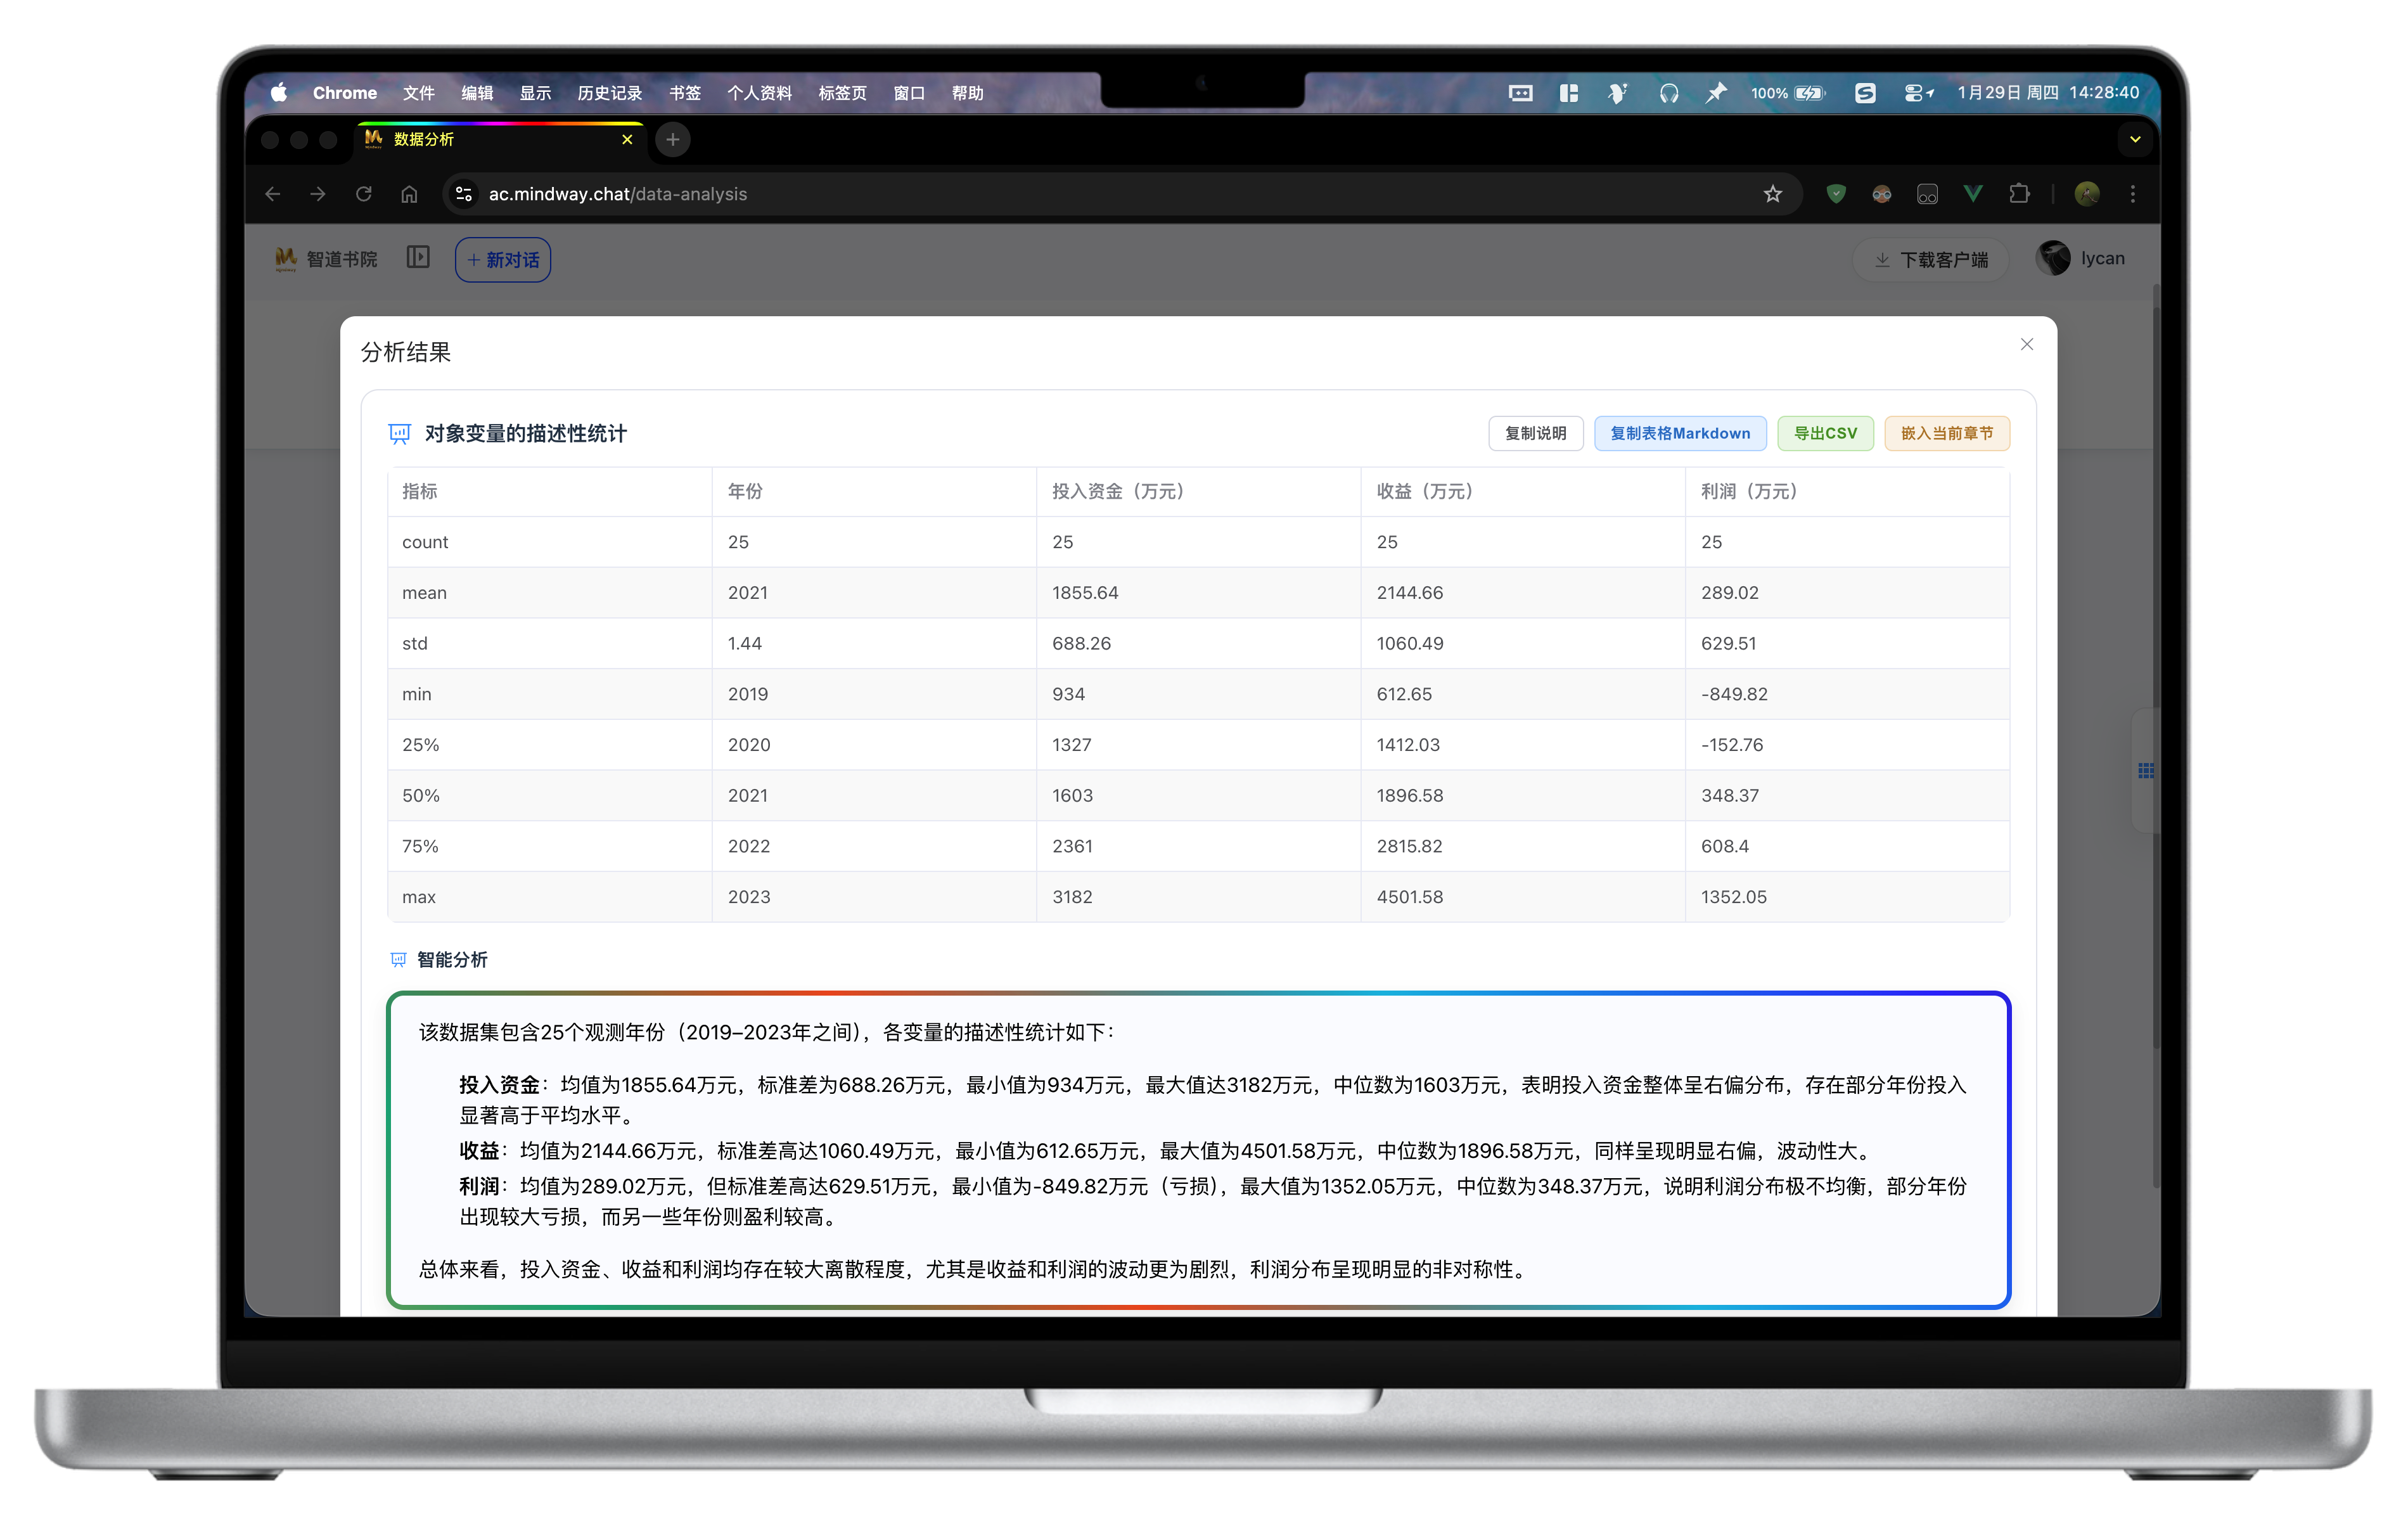Close the 数据分析 tab

[x=627, y=139]
